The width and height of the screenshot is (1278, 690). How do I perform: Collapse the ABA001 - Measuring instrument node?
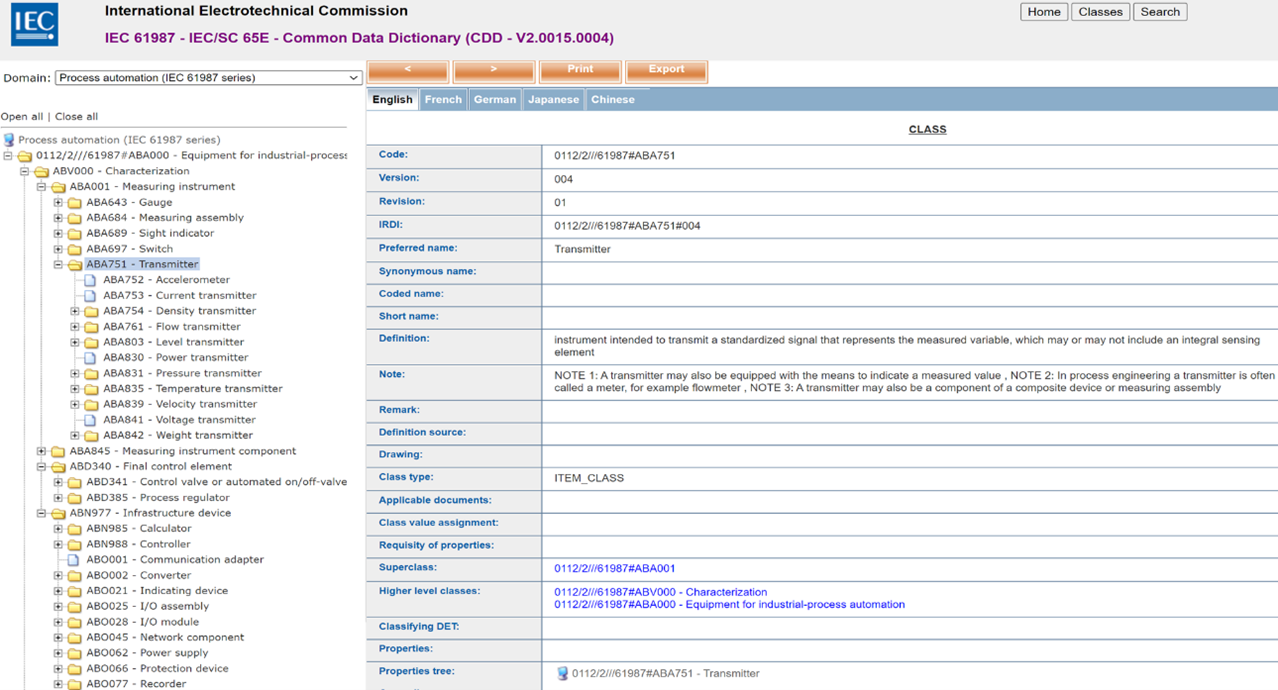point(41,187)
